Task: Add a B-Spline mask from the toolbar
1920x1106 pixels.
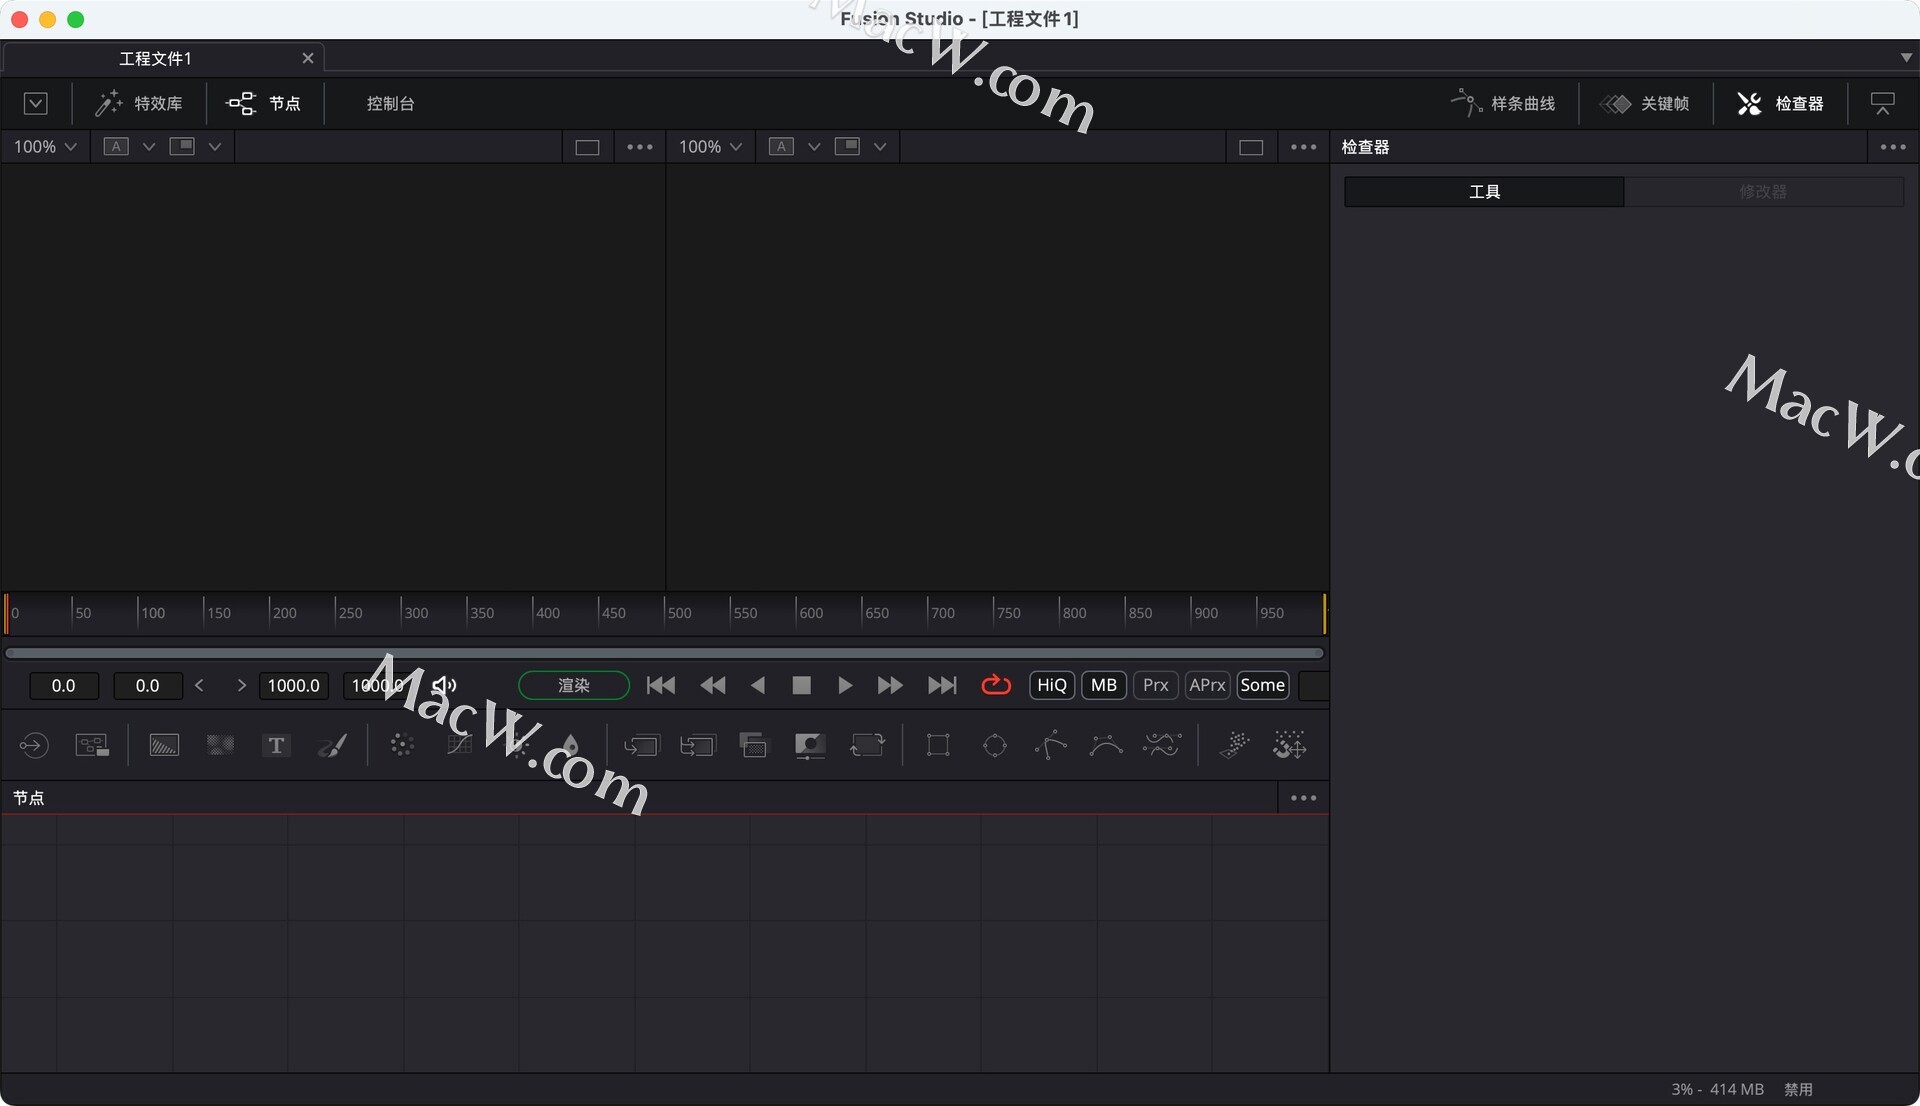Action: click(x=1106, y=745)
